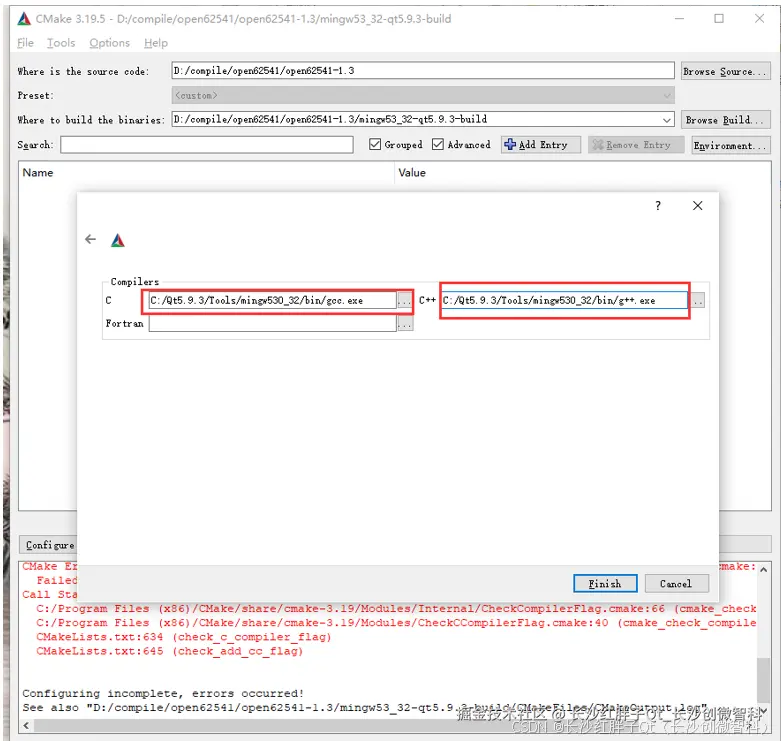Click the source code path field
The height and width of the screenshot is (741, 781).
423,71
